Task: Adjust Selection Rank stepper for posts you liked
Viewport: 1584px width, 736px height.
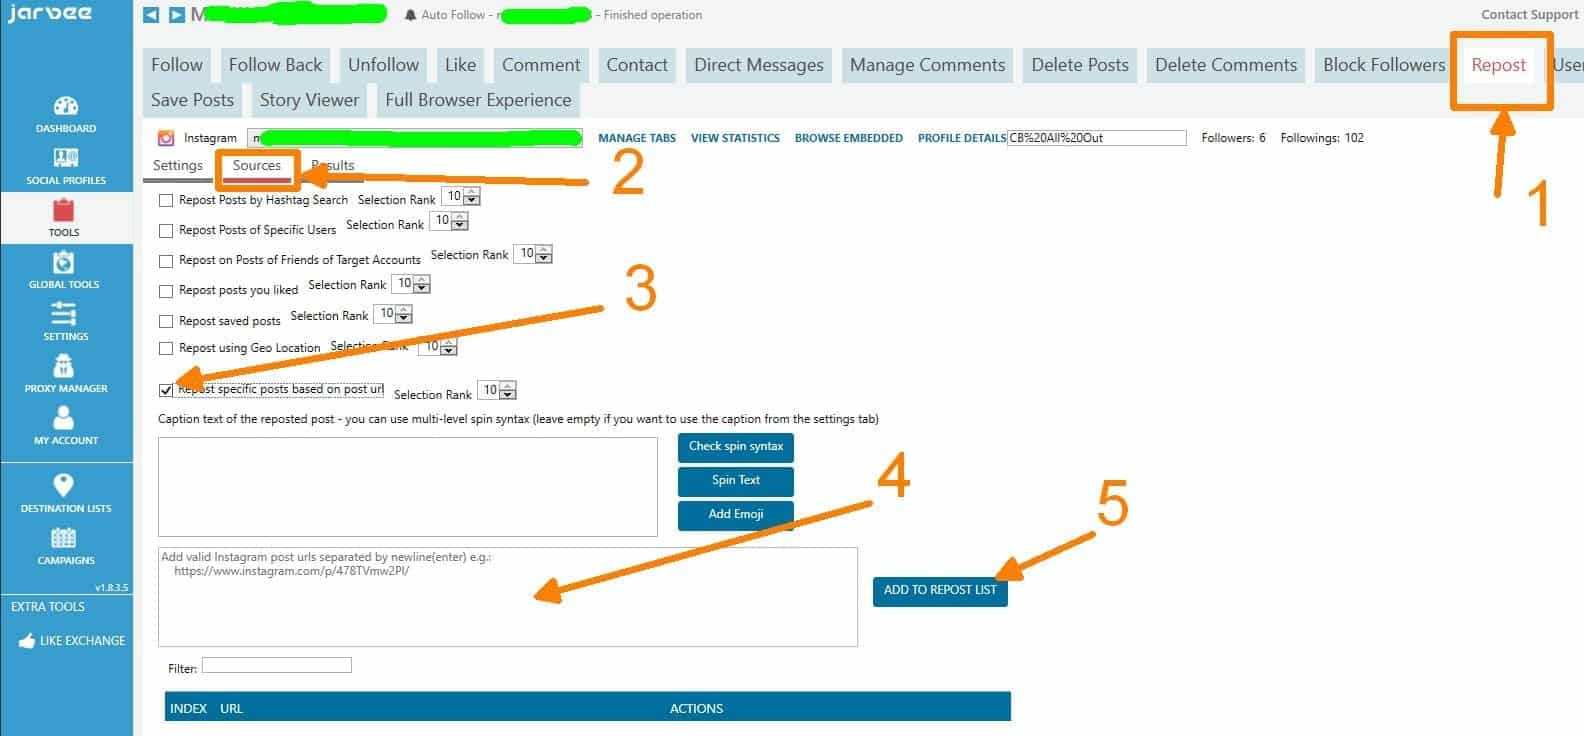Action: (x=411, y=284)
